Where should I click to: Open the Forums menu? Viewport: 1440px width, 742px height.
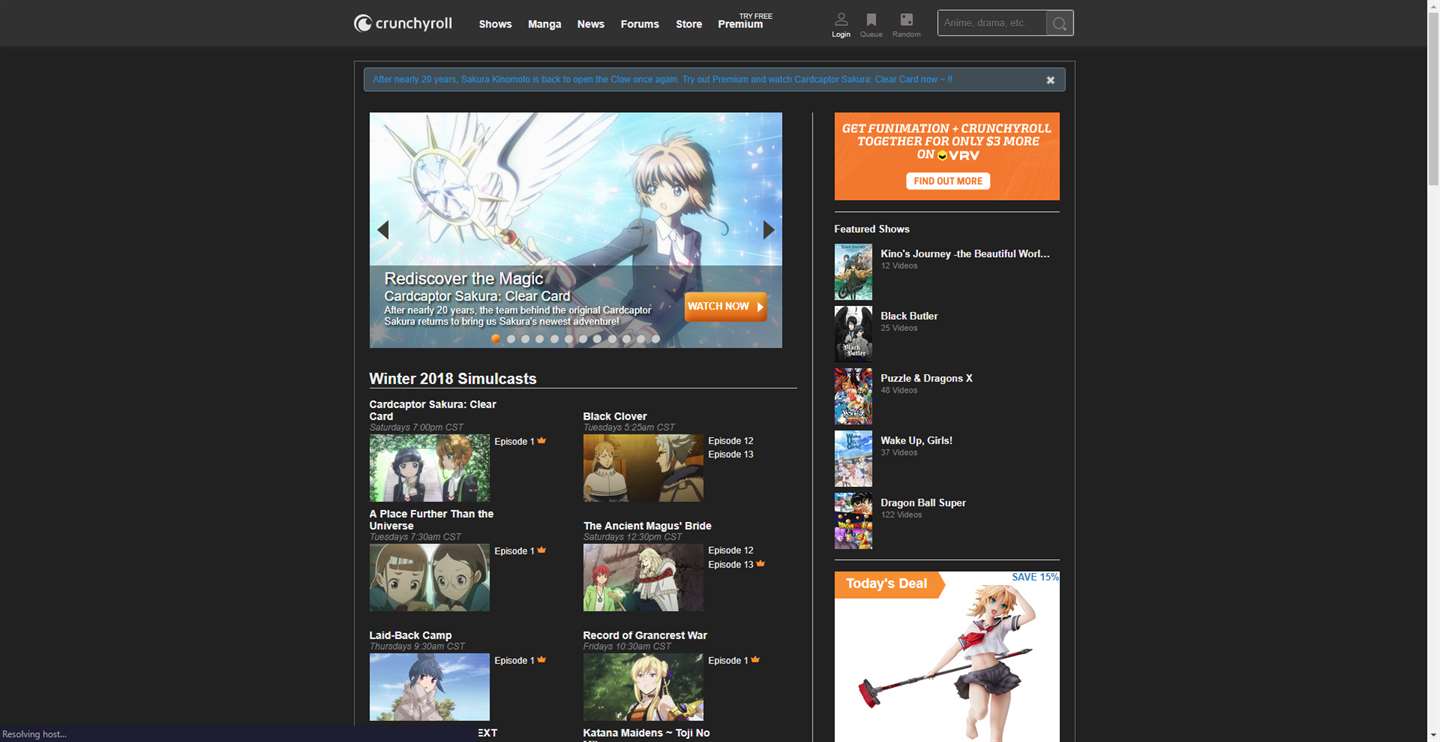tap(639, 24)
